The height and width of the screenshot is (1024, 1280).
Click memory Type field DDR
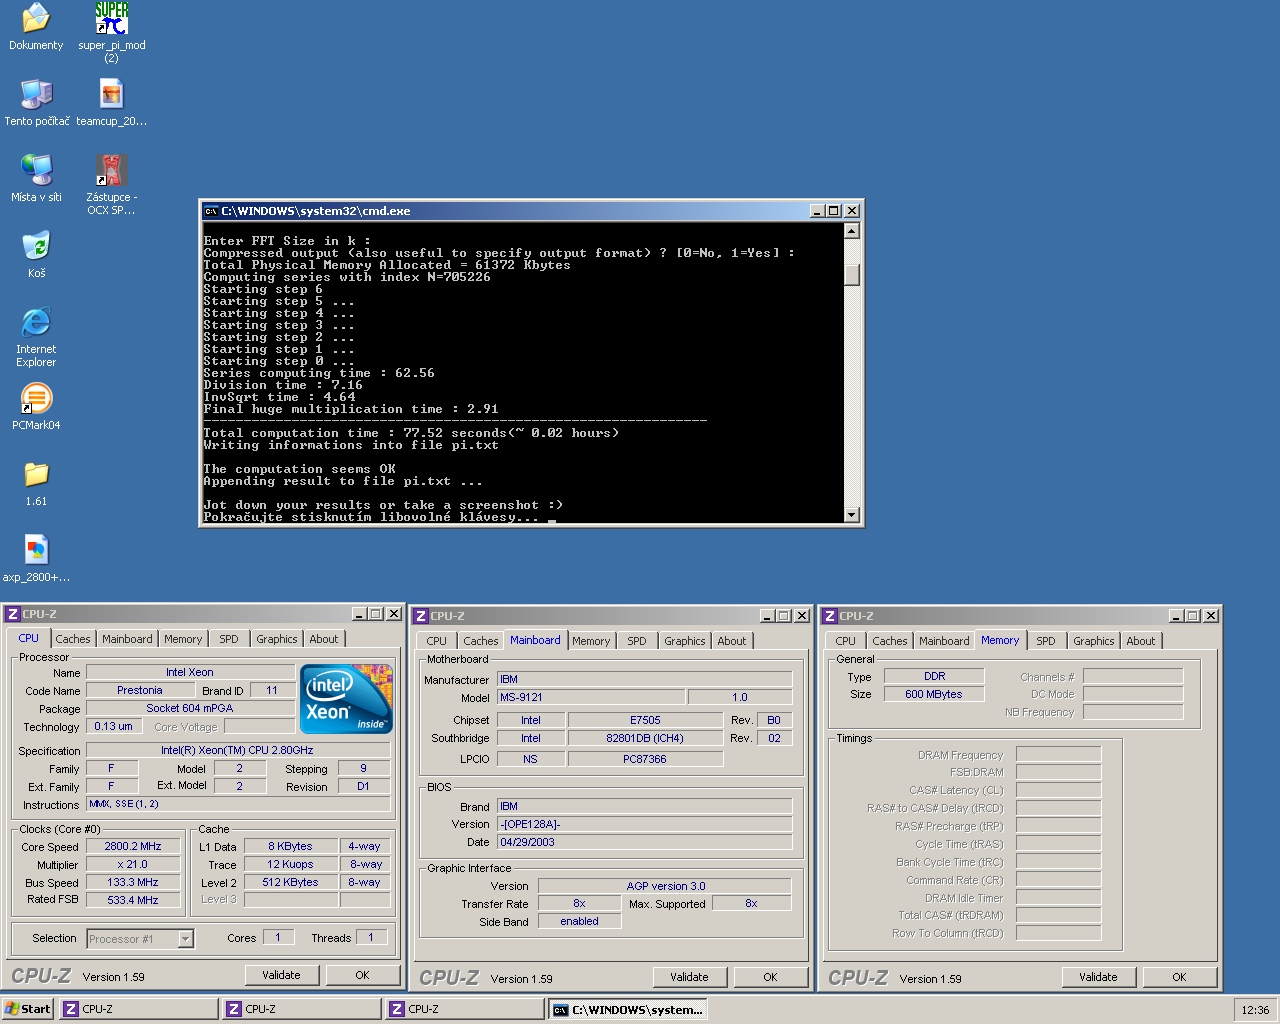[x=934, y=676]
